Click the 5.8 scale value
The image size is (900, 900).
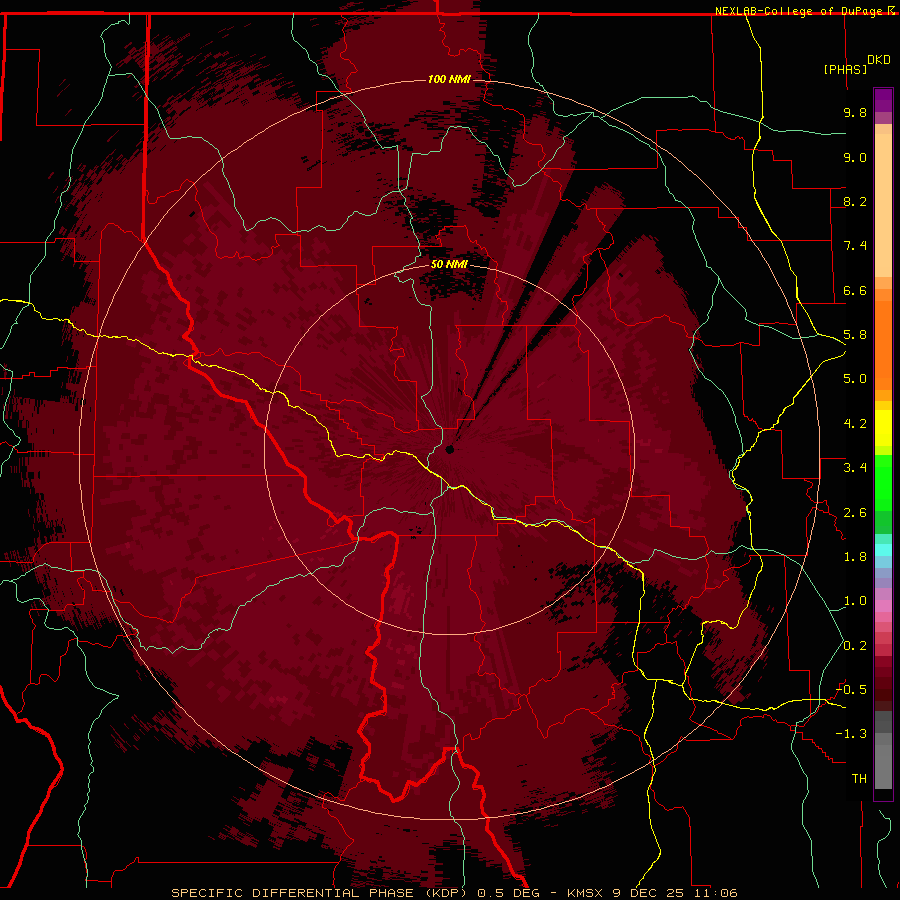[x=855, y=335]
